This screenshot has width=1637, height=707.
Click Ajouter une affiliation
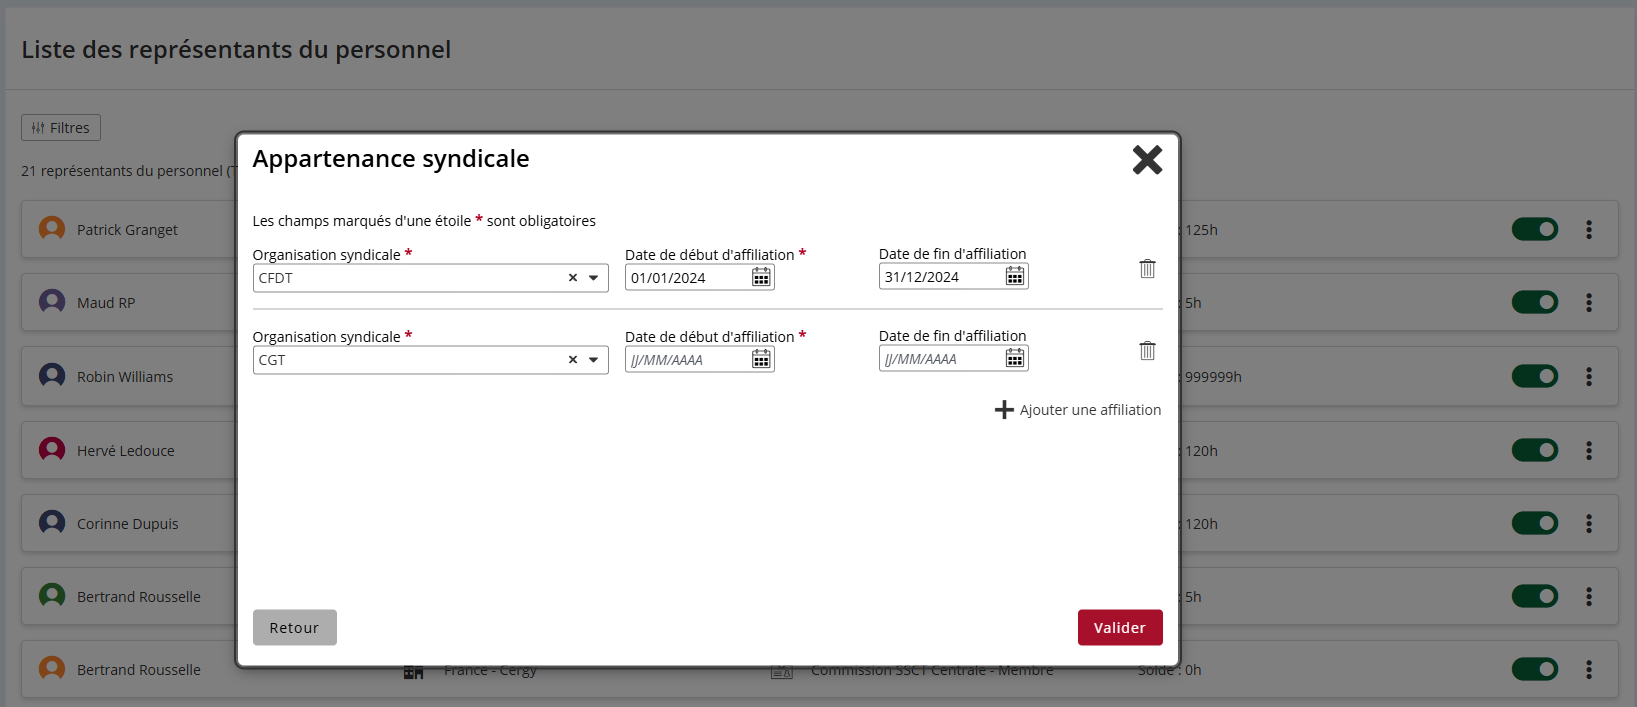coord(1078,410)
